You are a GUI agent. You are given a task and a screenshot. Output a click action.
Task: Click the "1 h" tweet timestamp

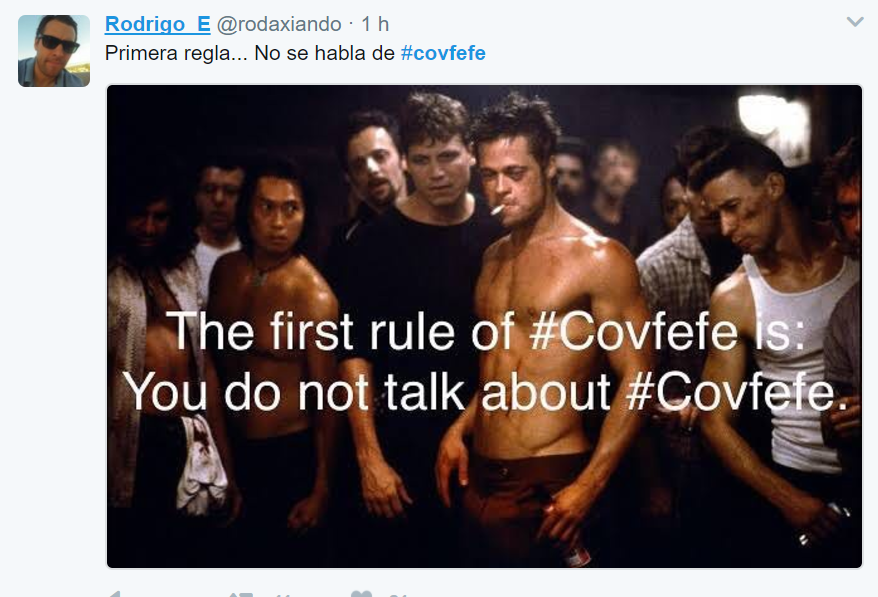[x=375, y=24]
